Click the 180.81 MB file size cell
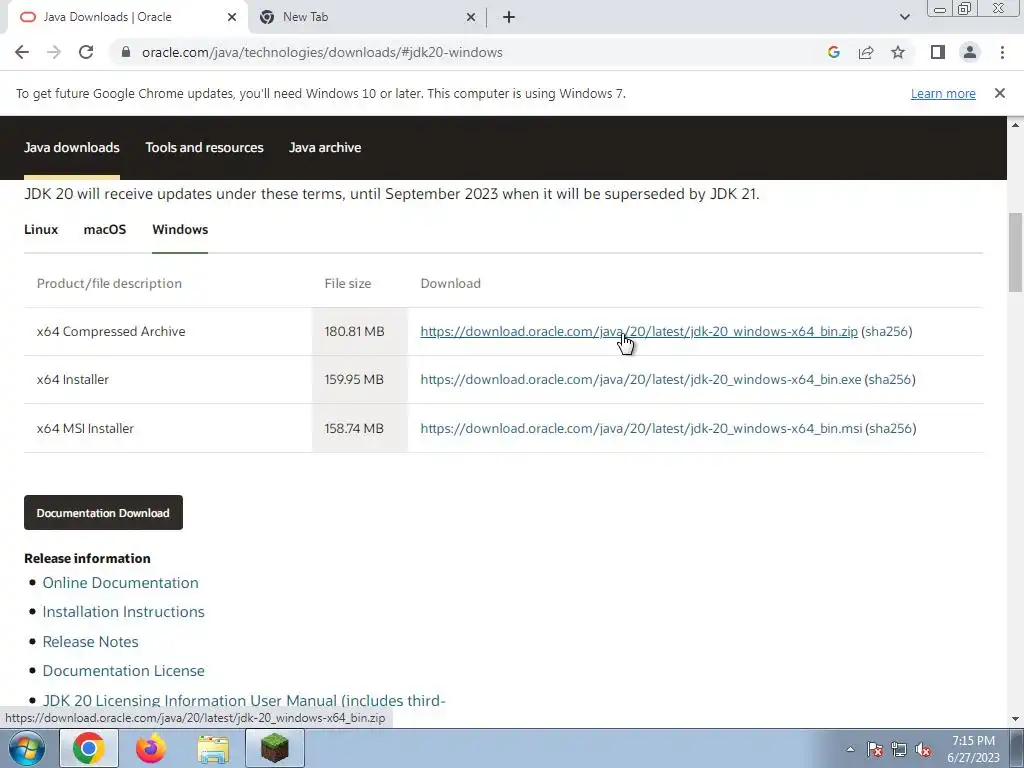 pyautogui.click(x=360, y=332)
